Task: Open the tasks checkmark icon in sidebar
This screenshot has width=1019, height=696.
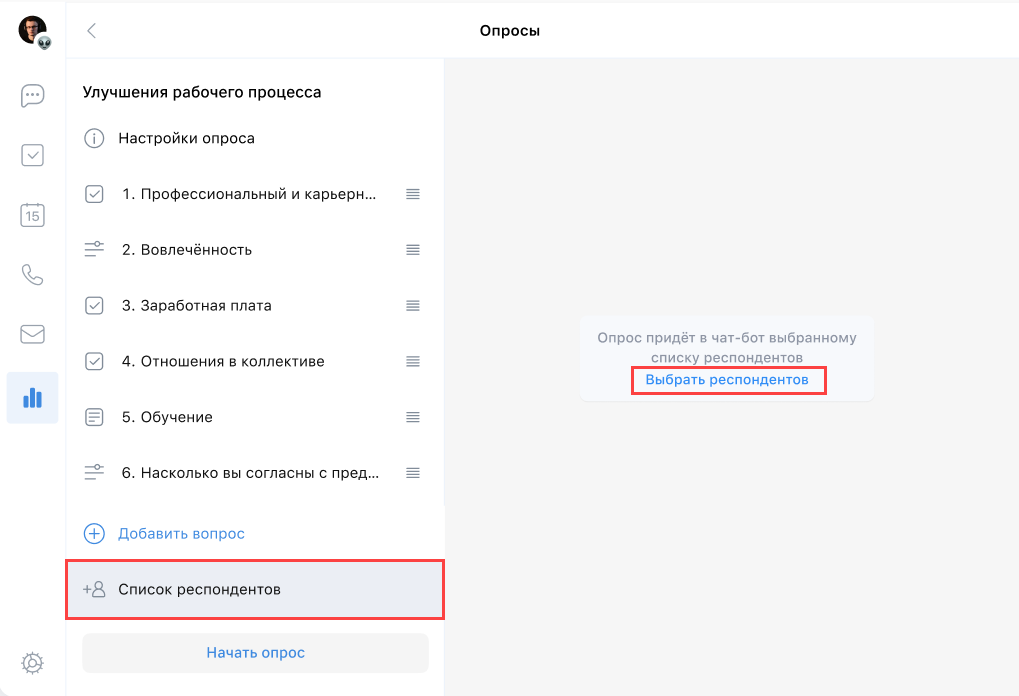Action: (32, 155)
